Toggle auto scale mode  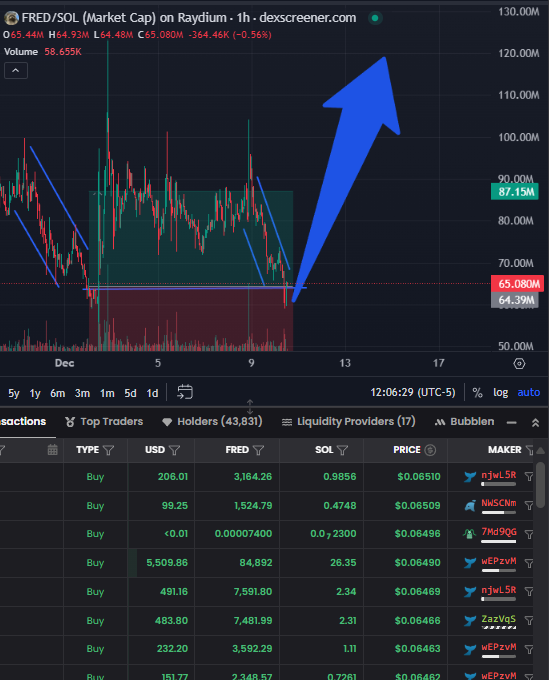529,392
